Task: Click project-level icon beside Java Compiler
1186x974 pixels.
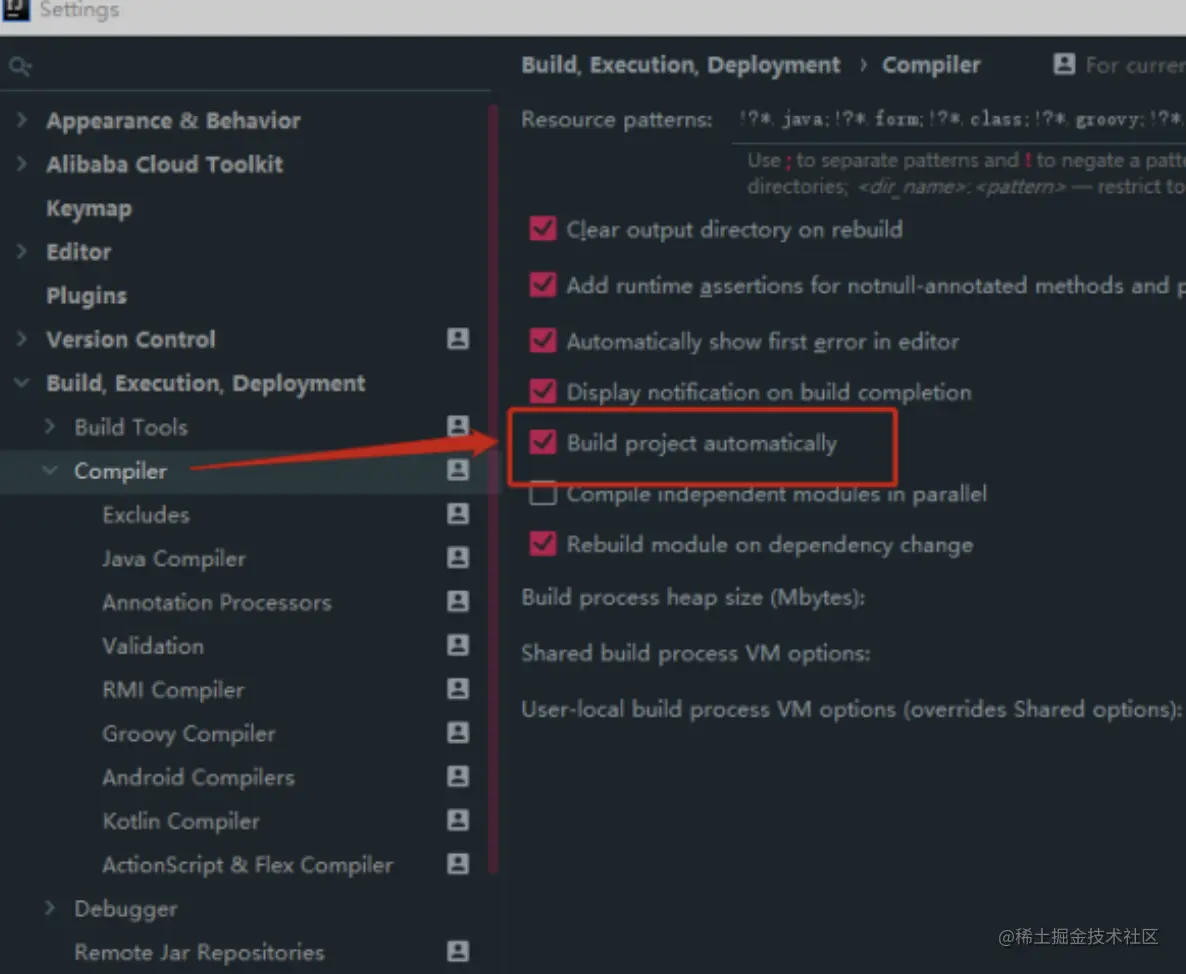Action: point(458,557)
